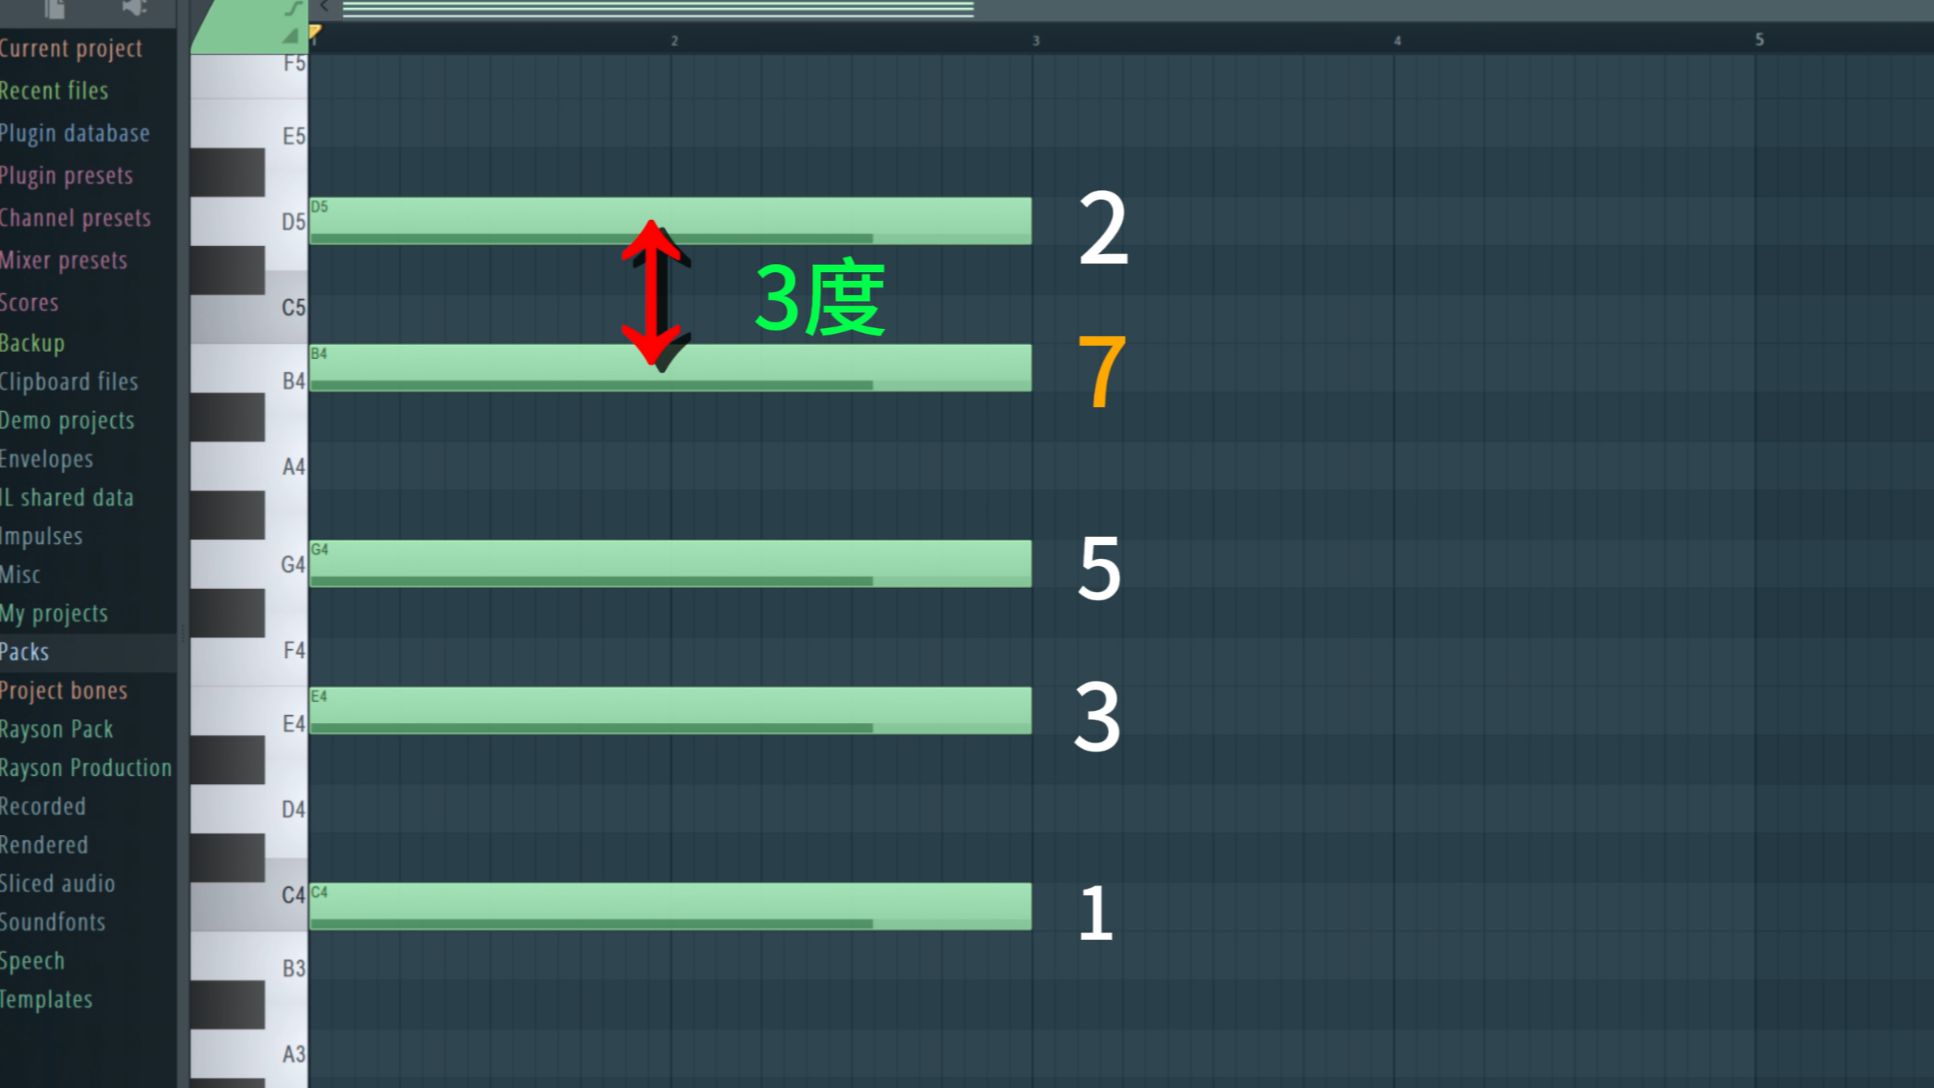This screenshot has height=1088, width=1934.
Task: Select the Backup folder item
Action: coord(33,341)
